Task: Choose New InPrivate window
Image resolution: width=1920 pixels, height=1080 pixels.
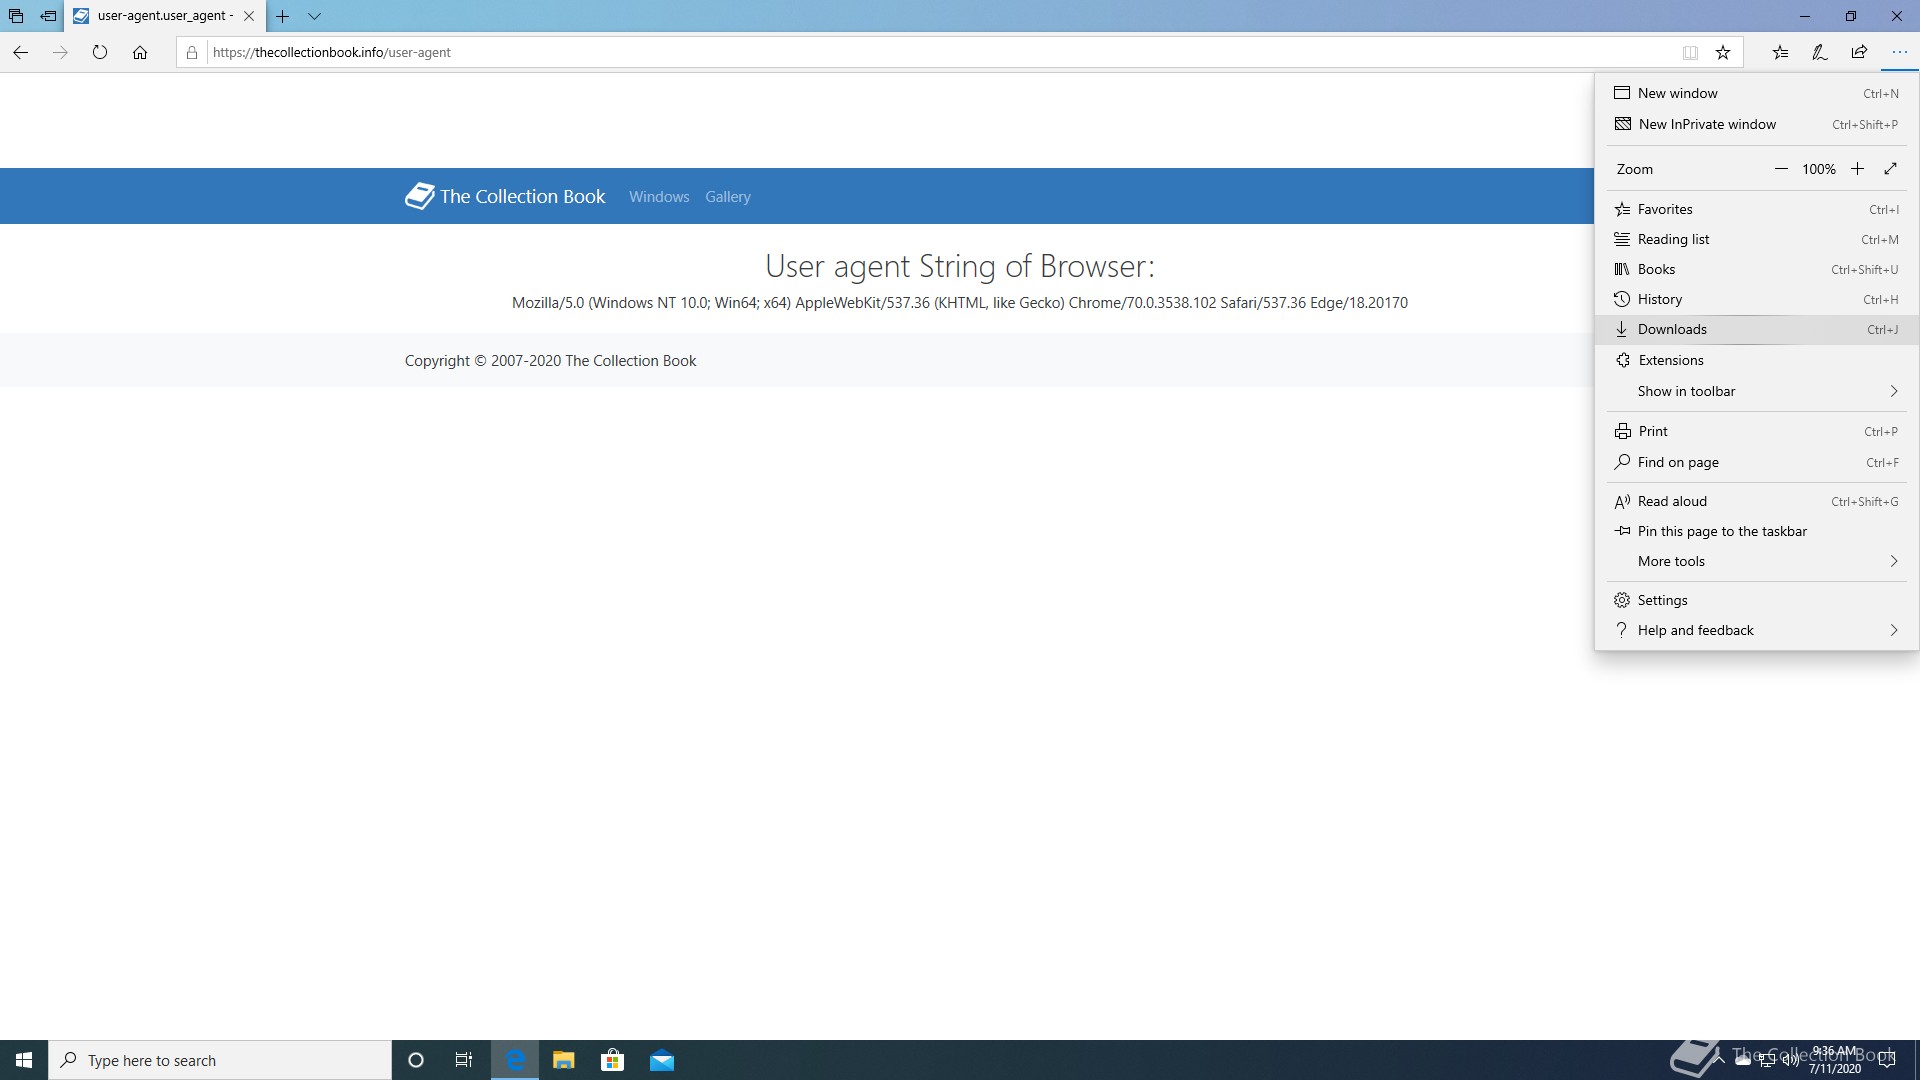Action: [x=1756, y=124]
